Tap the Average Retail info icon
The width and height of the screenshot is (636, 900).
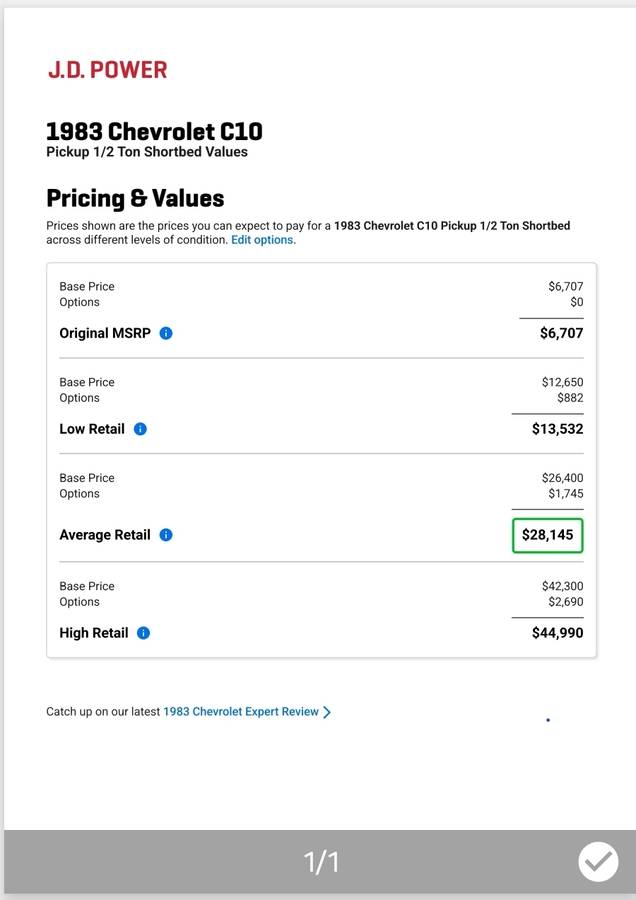click(166, 535)
